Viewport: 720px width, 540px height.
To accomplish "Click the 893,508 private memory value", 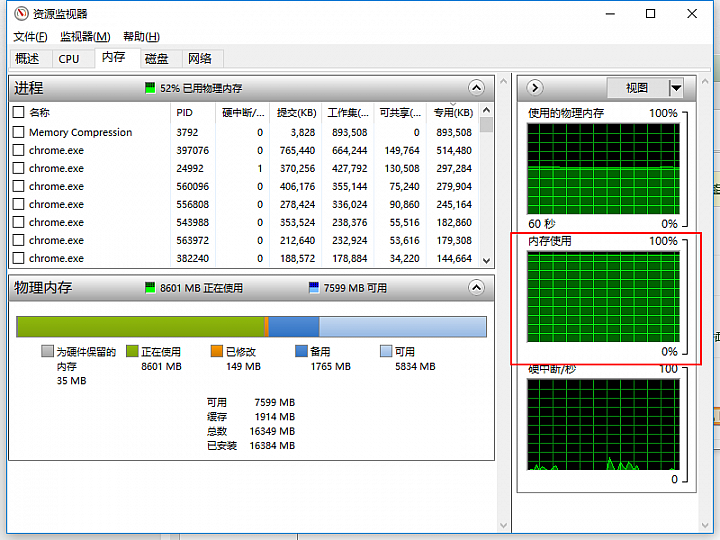I will click(x=454, y=132).
